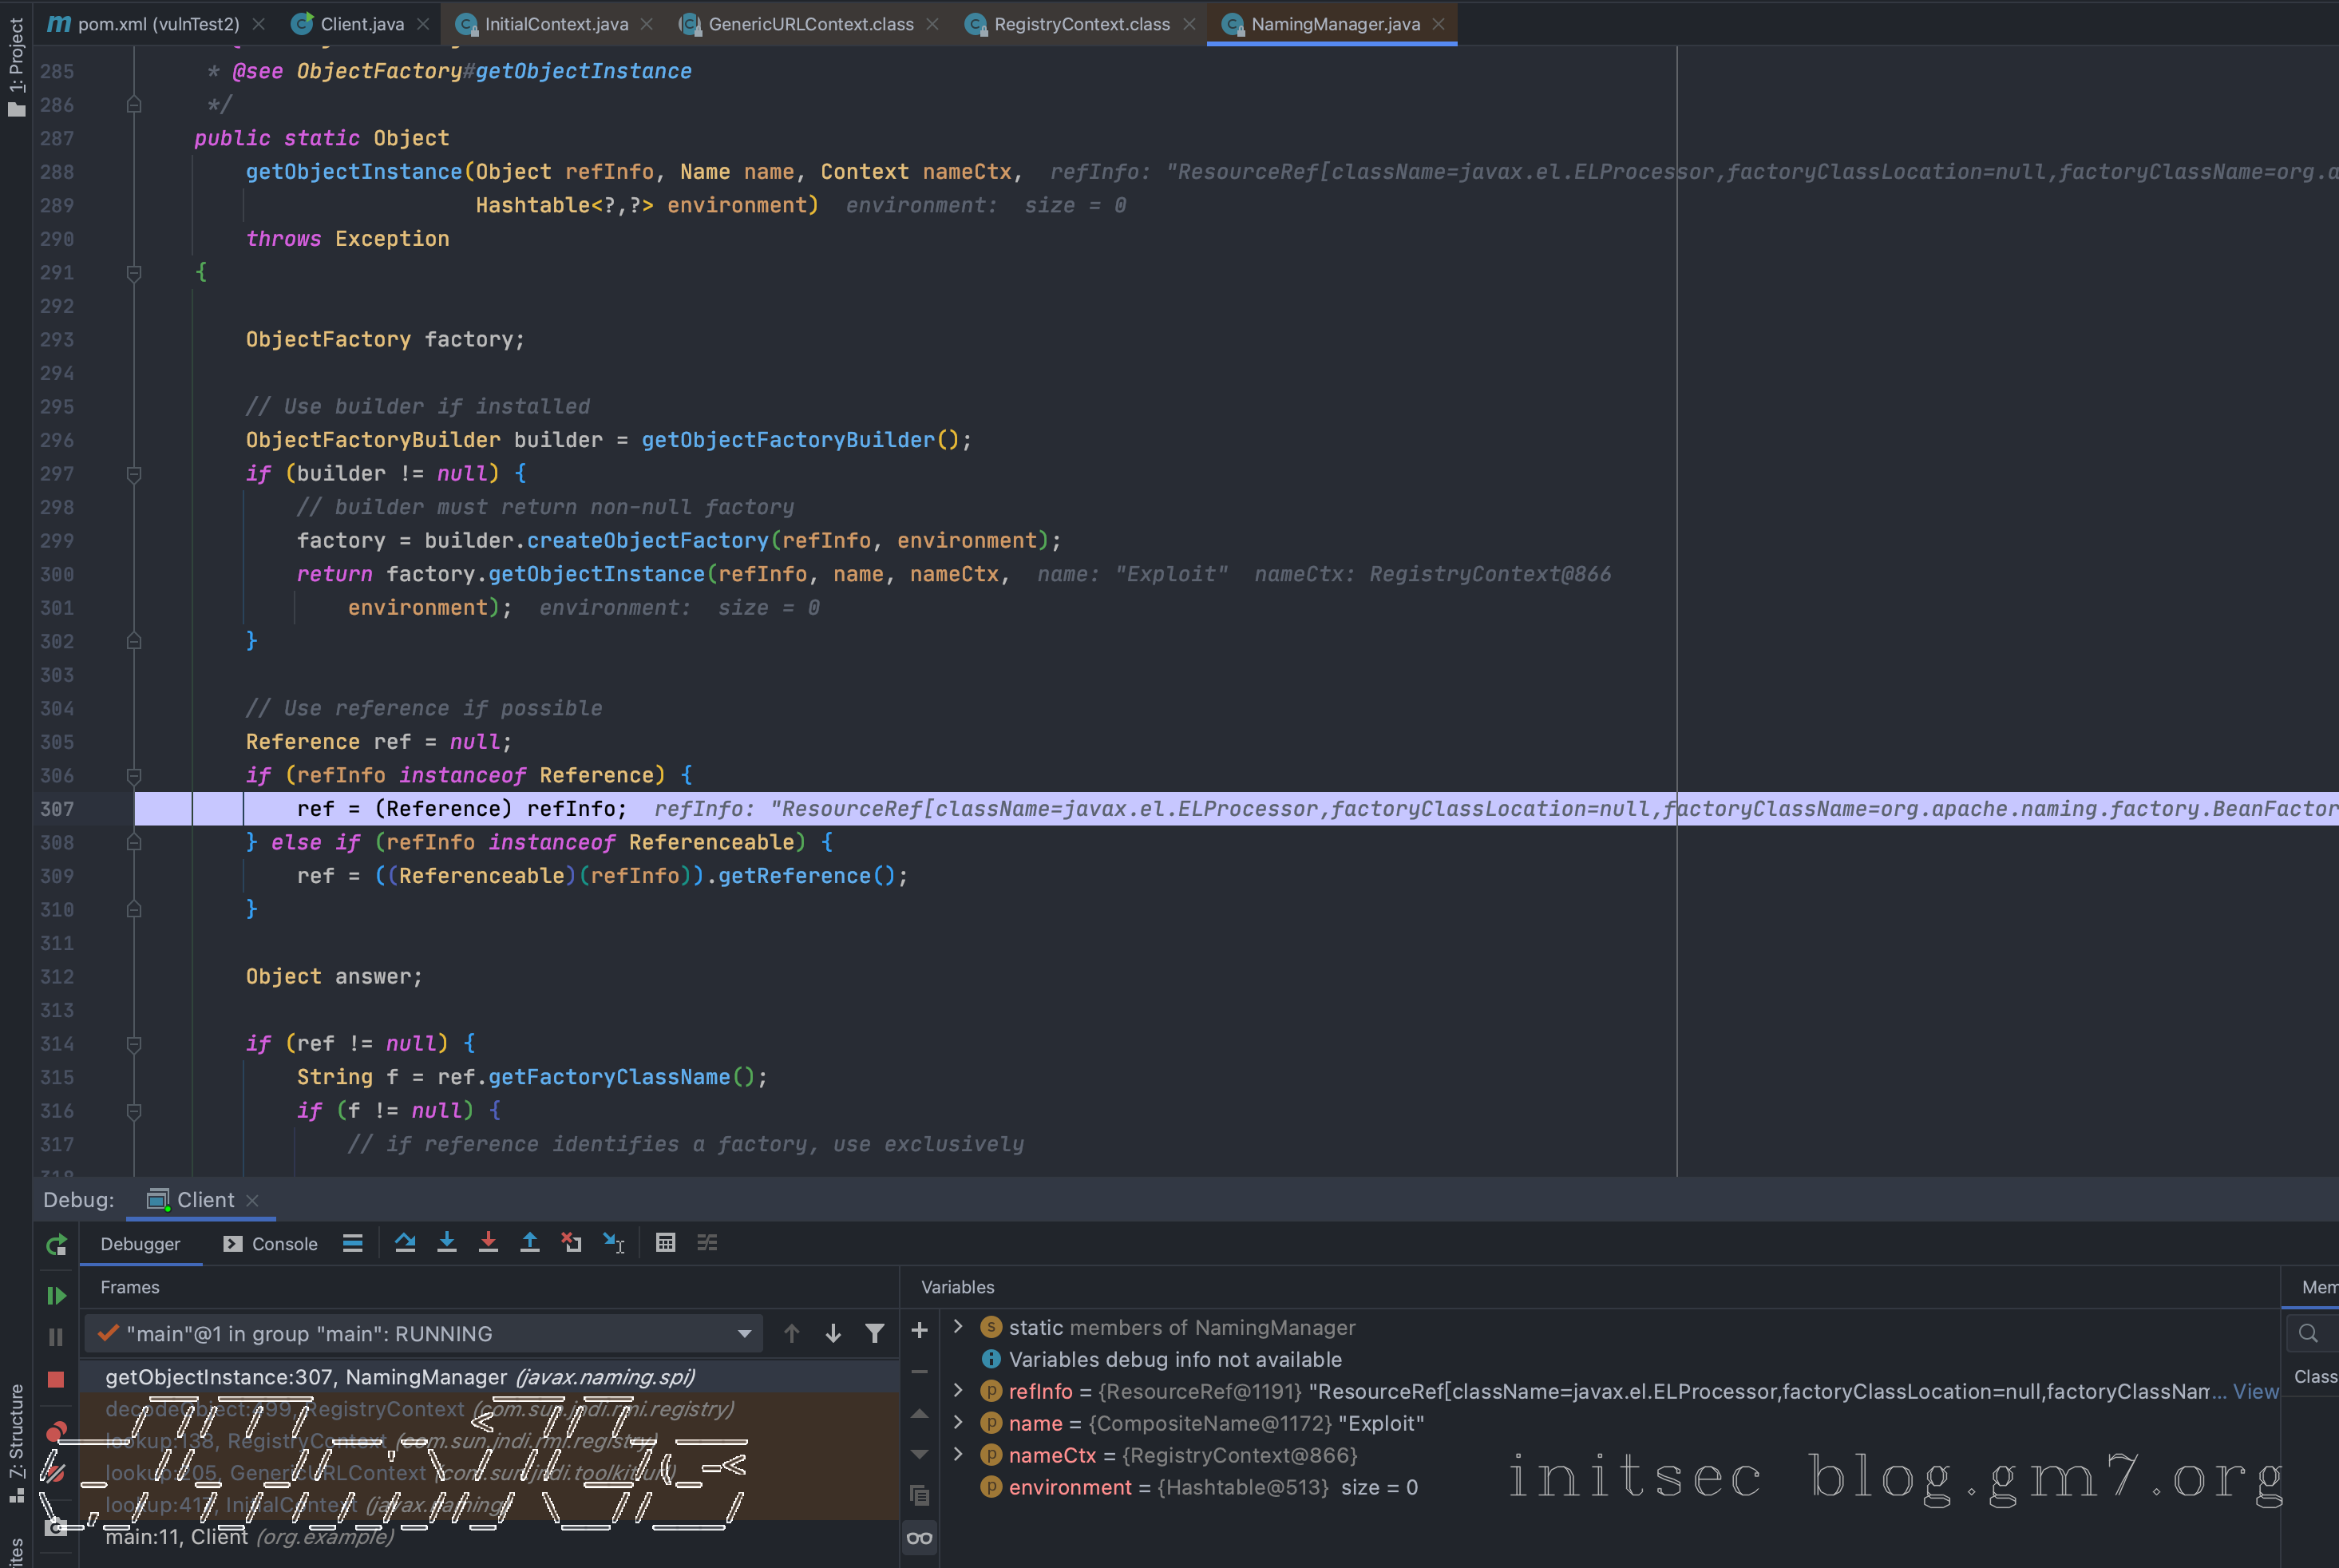Click the Step Out icon
Screen dimensions: 2339x1568
[530, 1243]
